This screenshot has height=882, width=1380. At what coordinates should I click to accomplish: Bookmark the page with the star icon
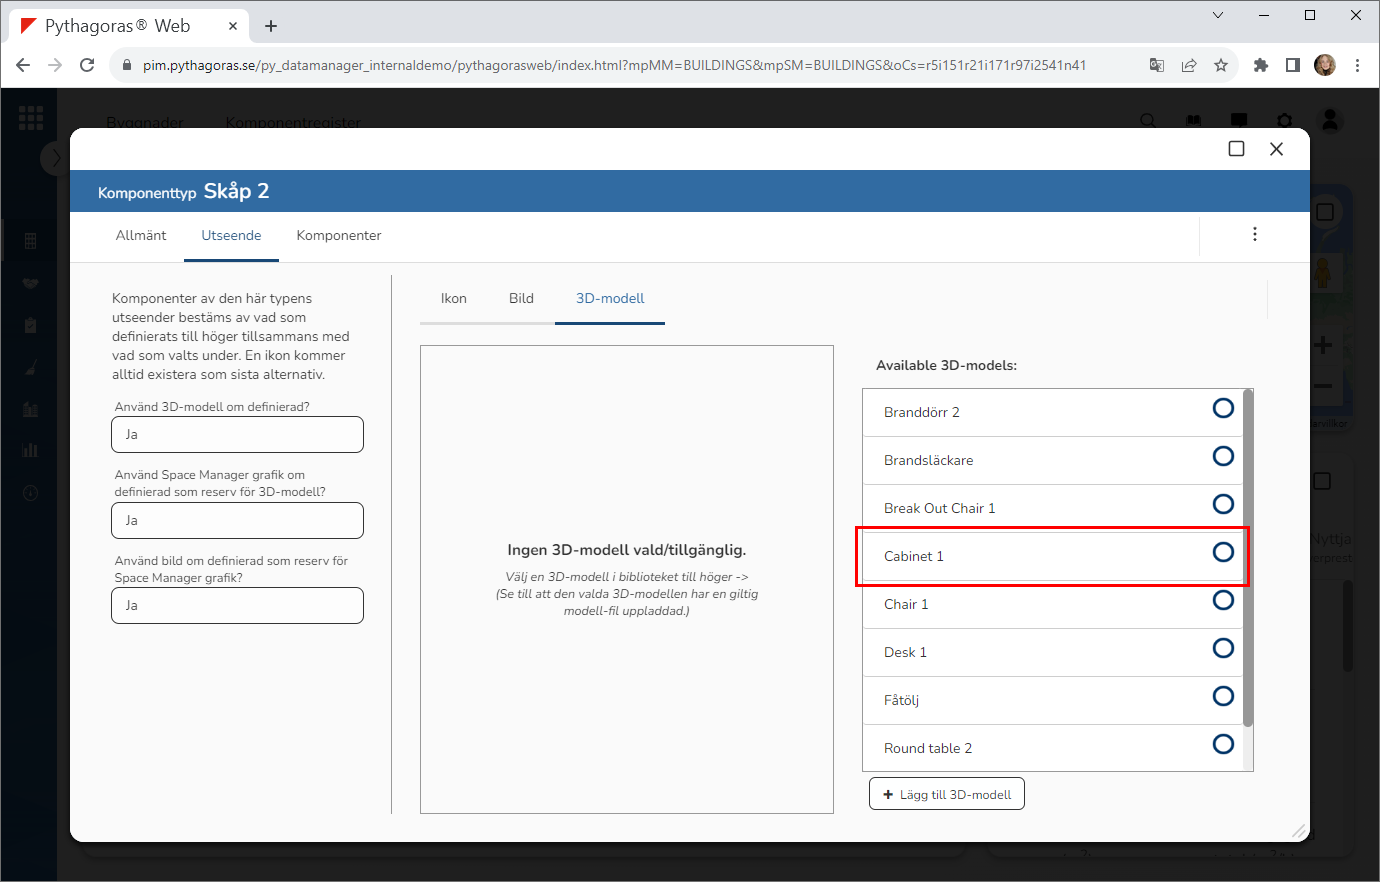pos(1221,65)
